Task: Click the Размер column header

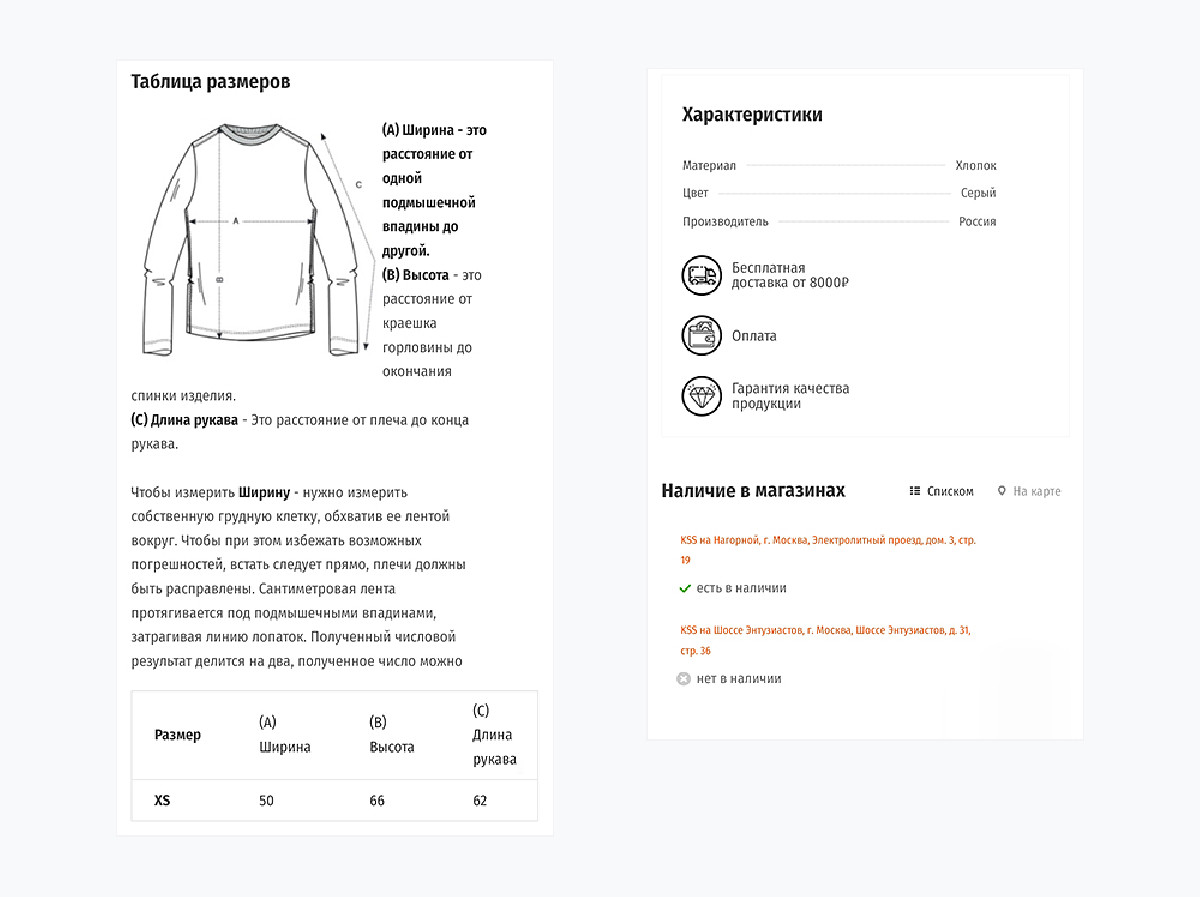Action: (x=177, y=735)
